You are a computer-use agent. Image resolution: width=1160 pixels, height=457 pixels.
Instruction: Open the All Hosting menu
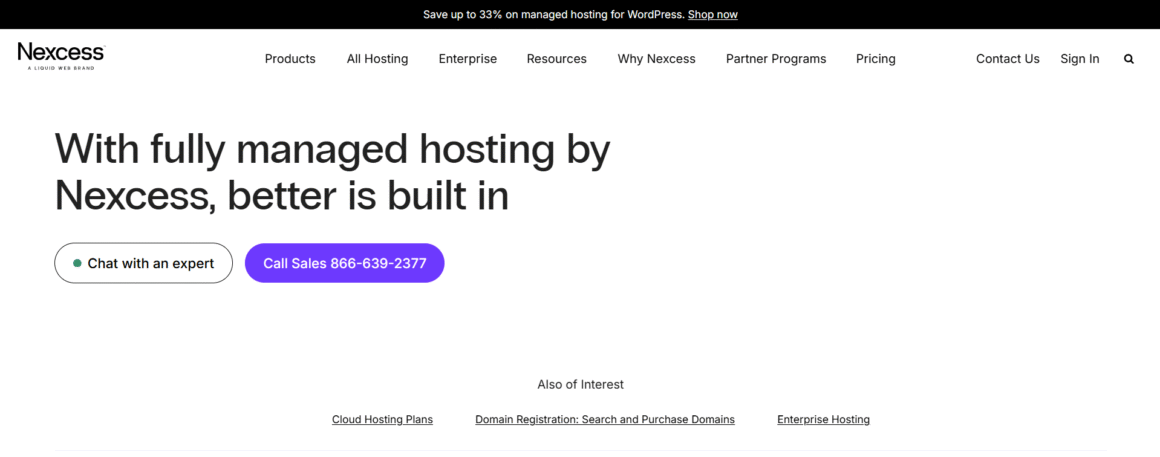pyautogui.click(x=377, y=59)
